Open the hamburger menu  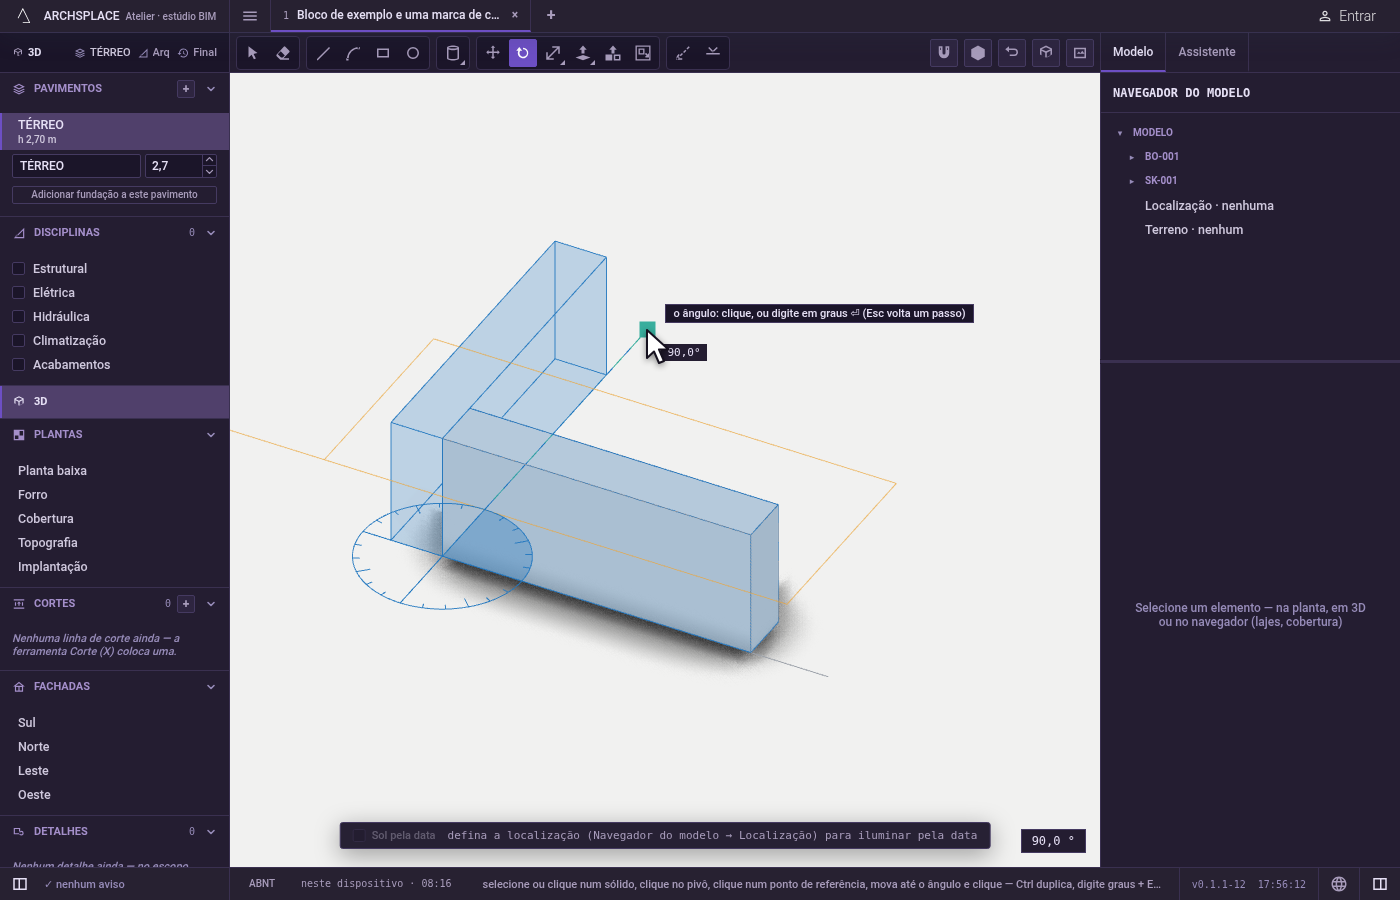click(x=250, y=16)
